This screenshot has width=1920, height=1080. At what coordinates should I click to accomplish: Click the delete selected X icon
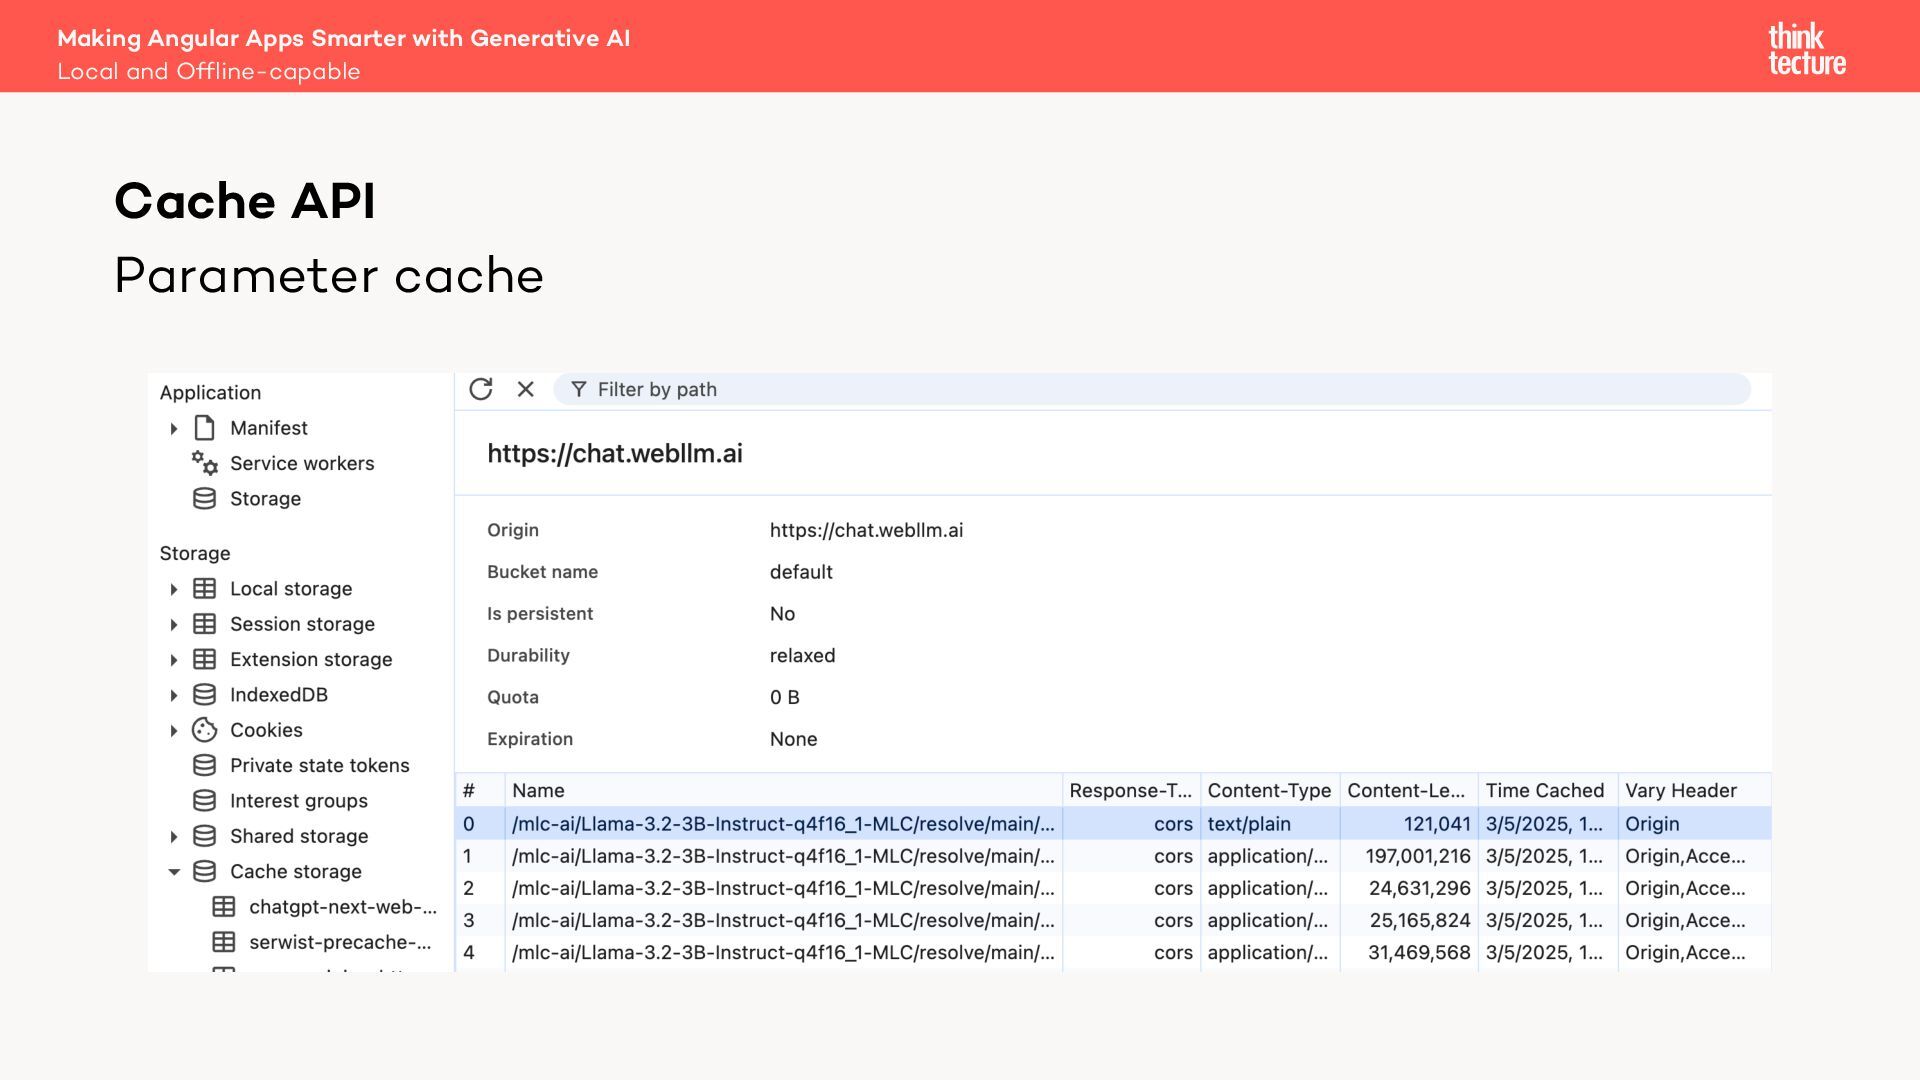[525, 389]
